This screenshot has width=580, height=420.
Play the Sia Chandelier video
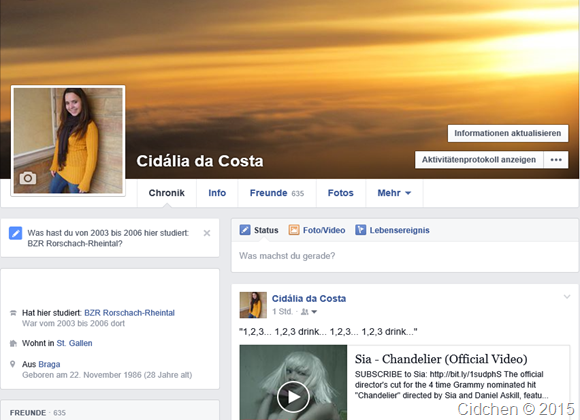tap(293, 397)
